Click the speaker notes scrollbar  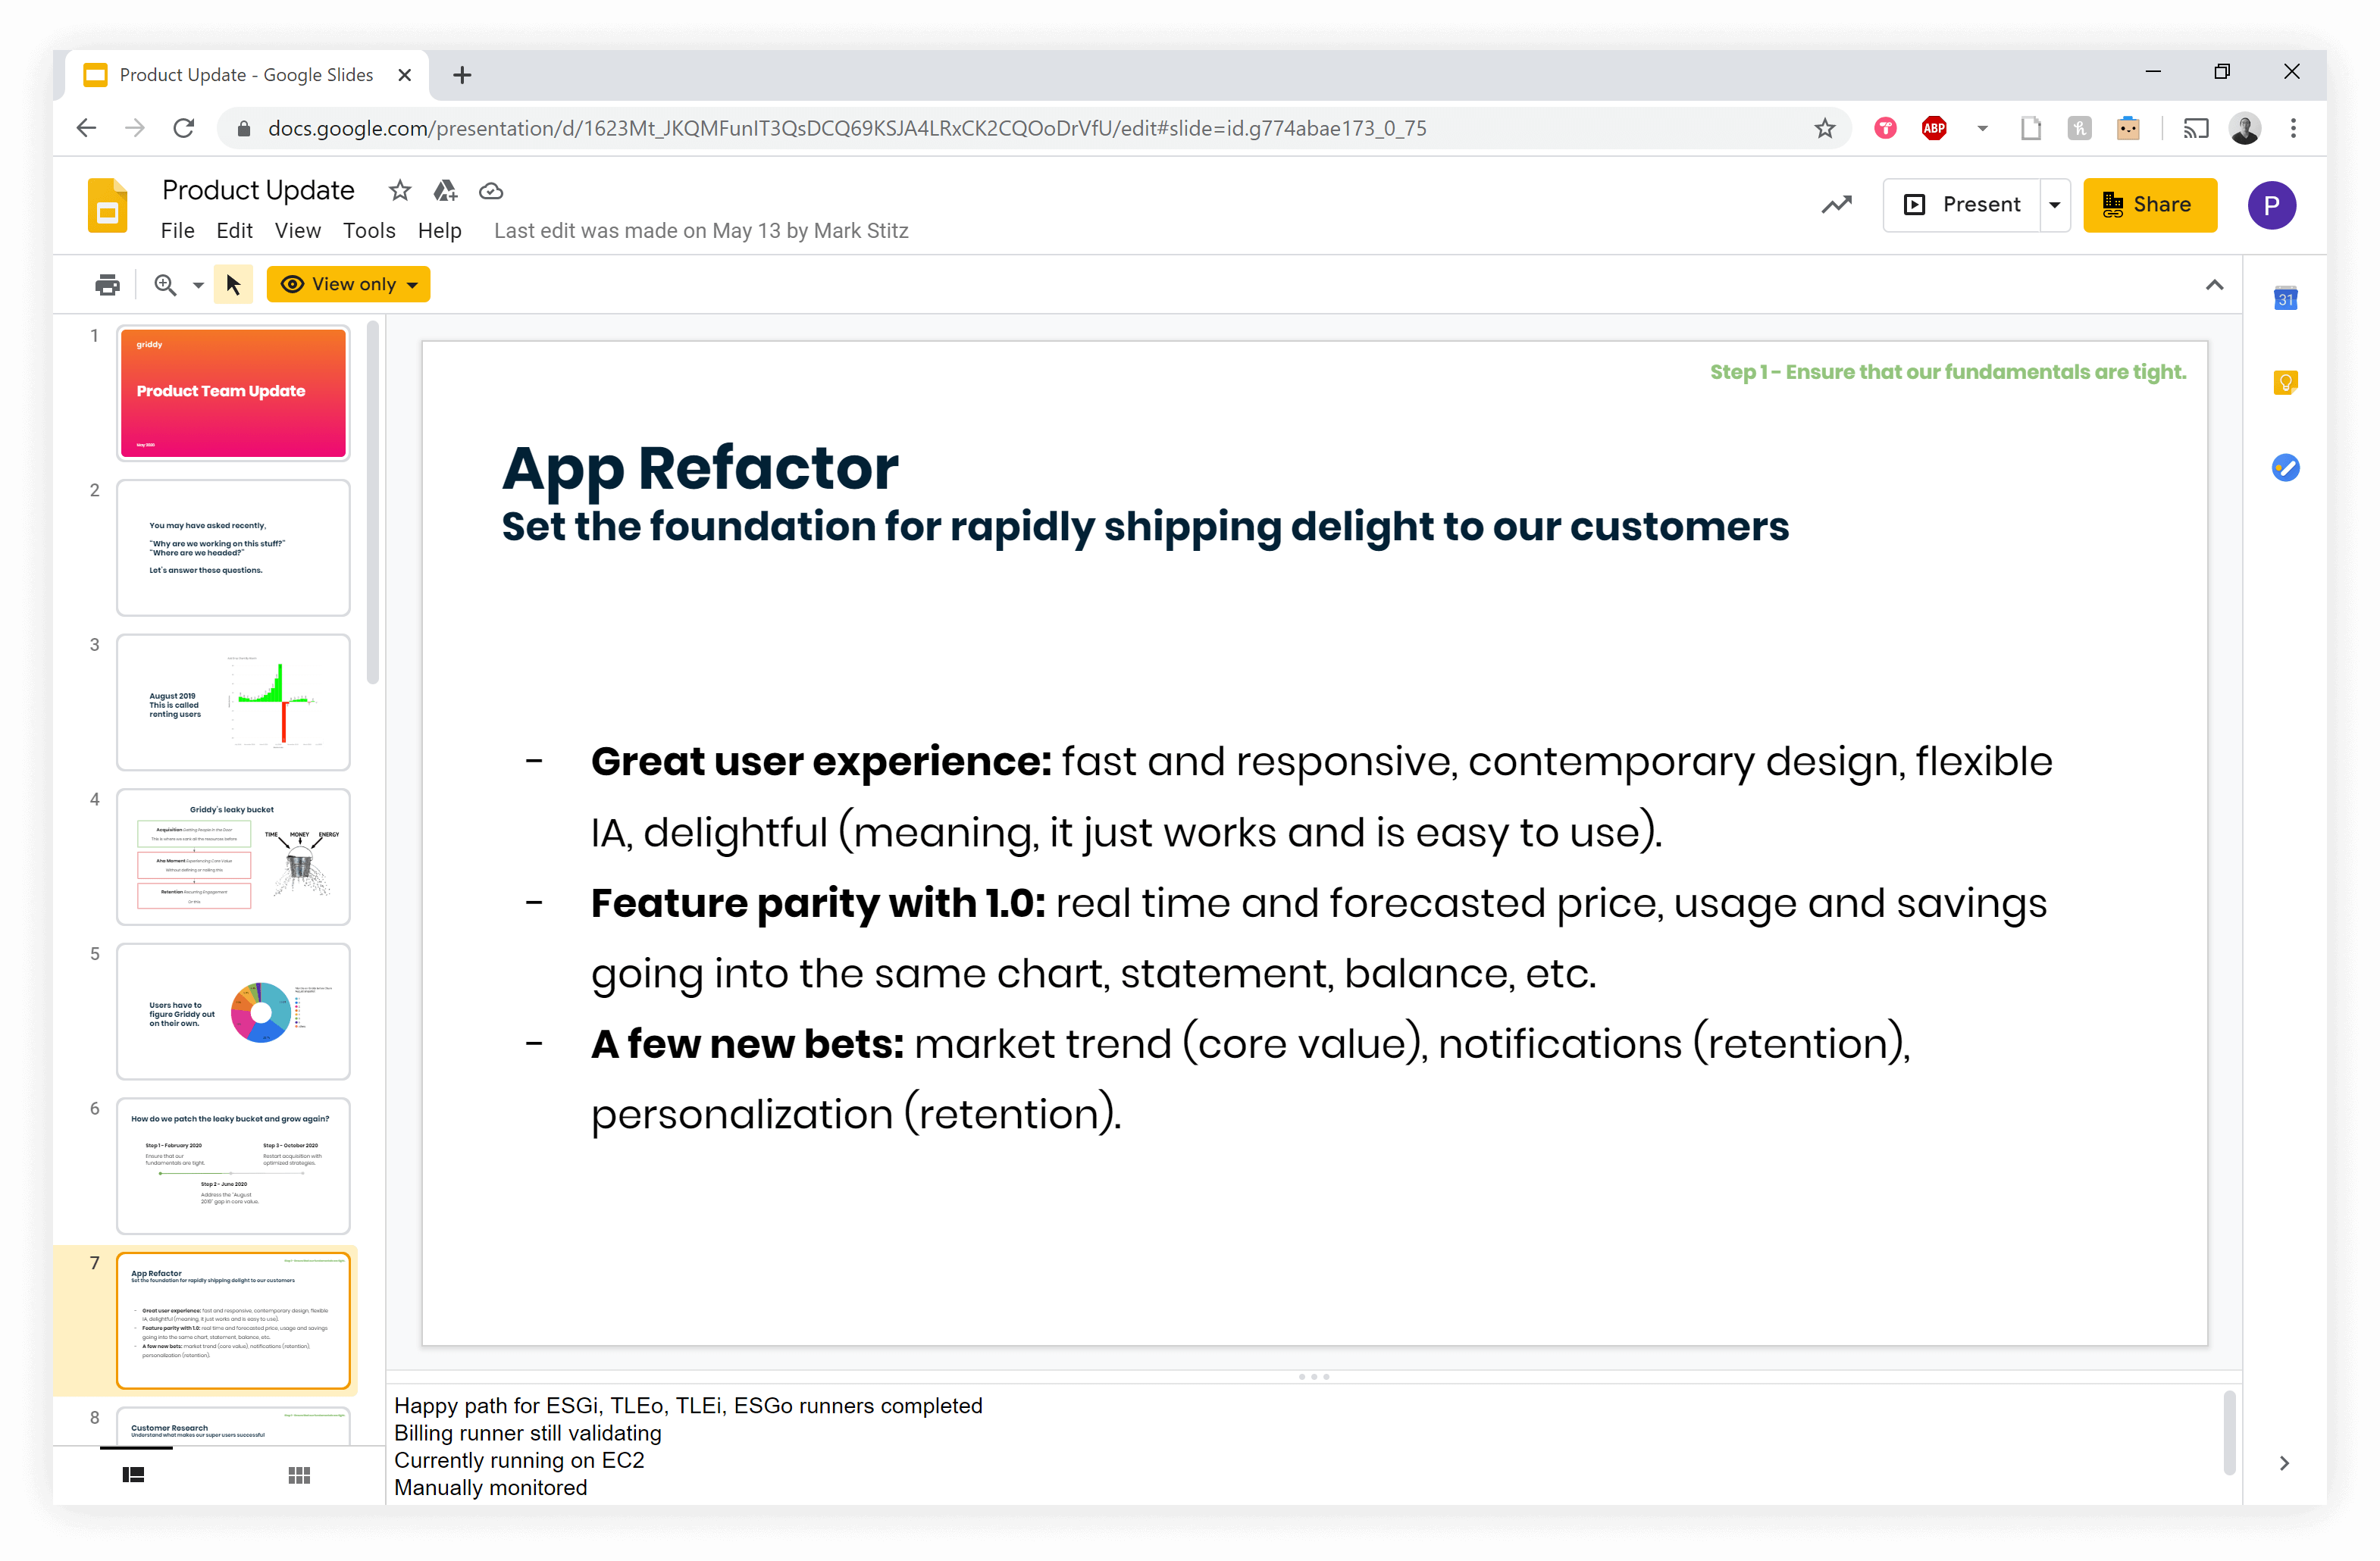[2229, 1432]
